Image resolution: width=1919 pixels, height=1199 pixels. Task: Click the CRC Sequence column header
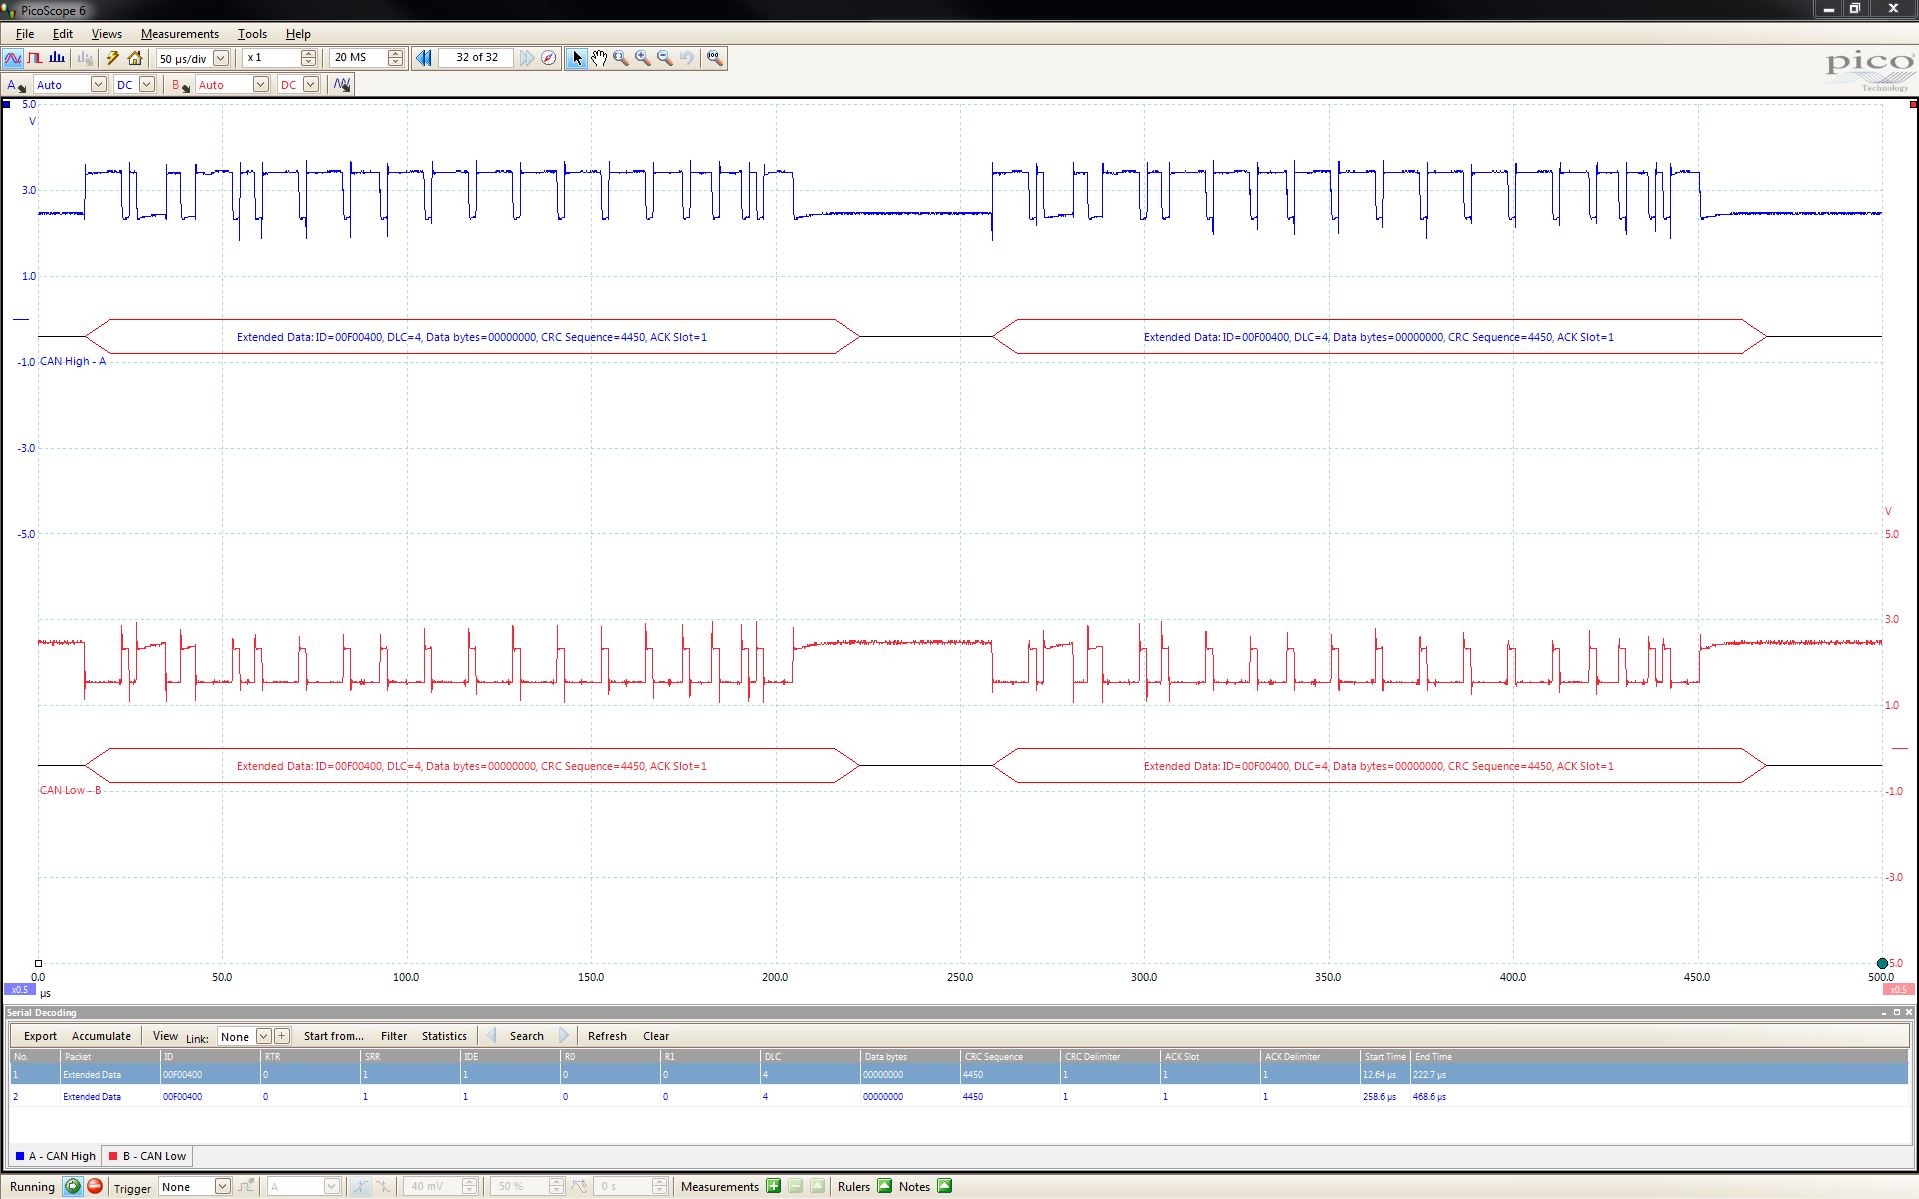click(1010, 1056)
